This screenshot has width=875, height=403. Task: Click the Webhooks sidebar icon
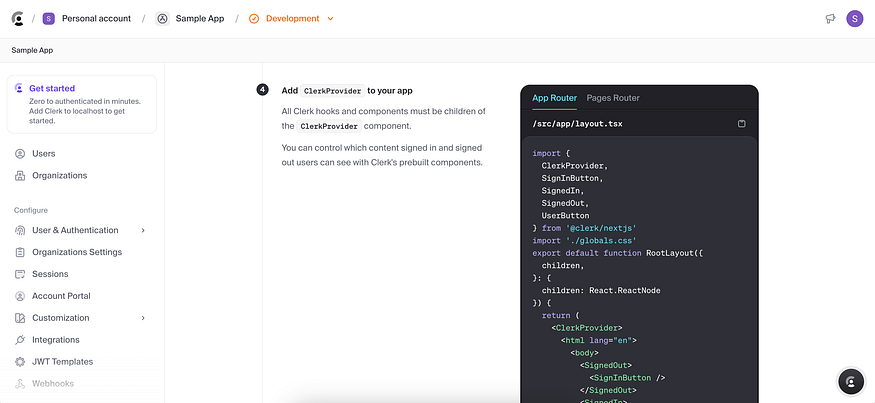pos(20,383)
